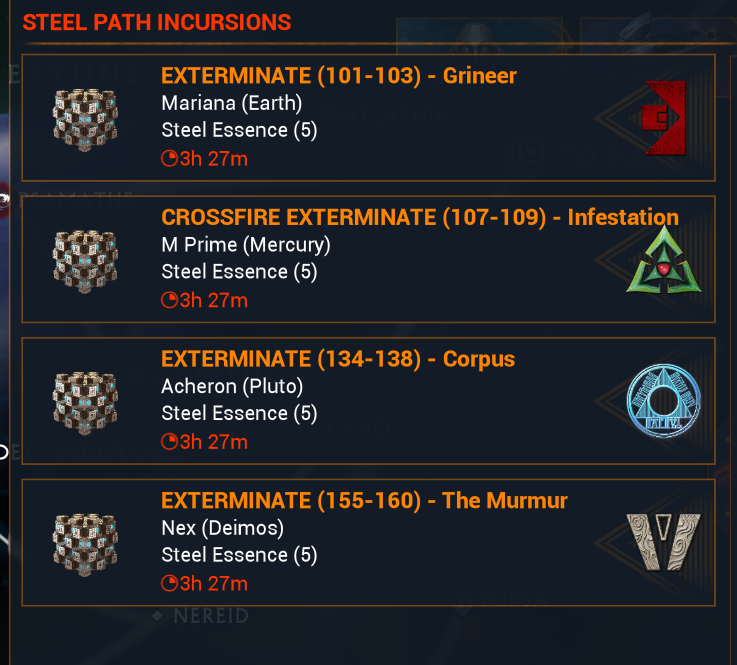Click timer clock icon in Grineer mission

[x=169, y=158]
